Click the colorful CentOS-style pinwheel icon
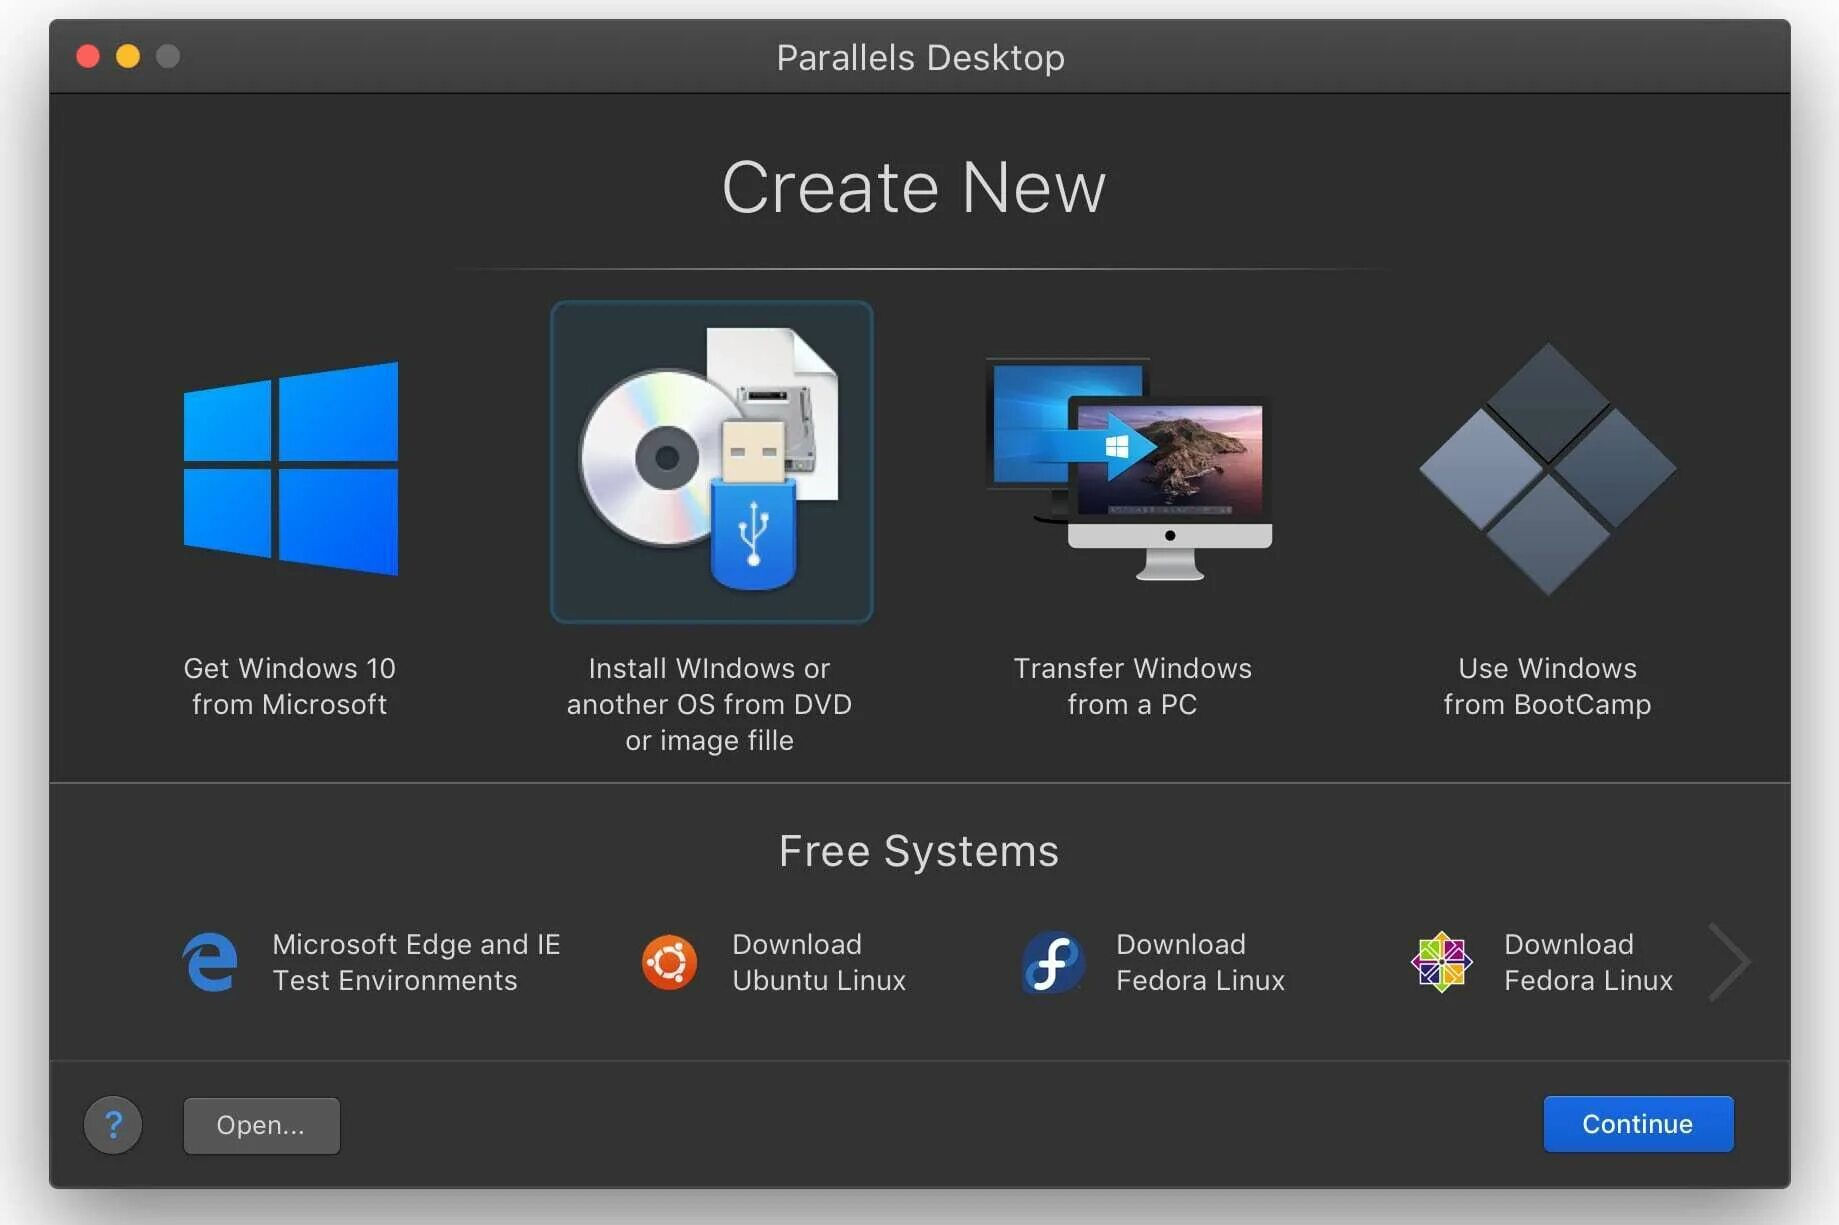The height and width of the screenshot is (1225, 1839). point(1441,962)
